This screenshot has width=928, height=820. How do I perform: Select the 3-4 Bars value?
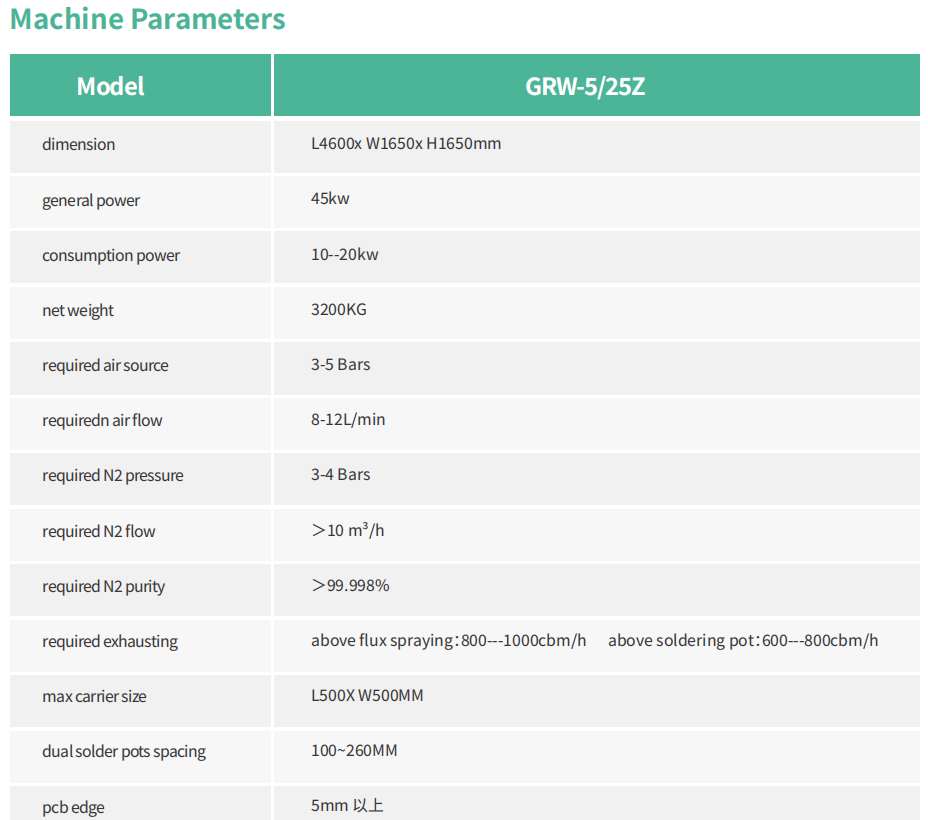point(340,474)
